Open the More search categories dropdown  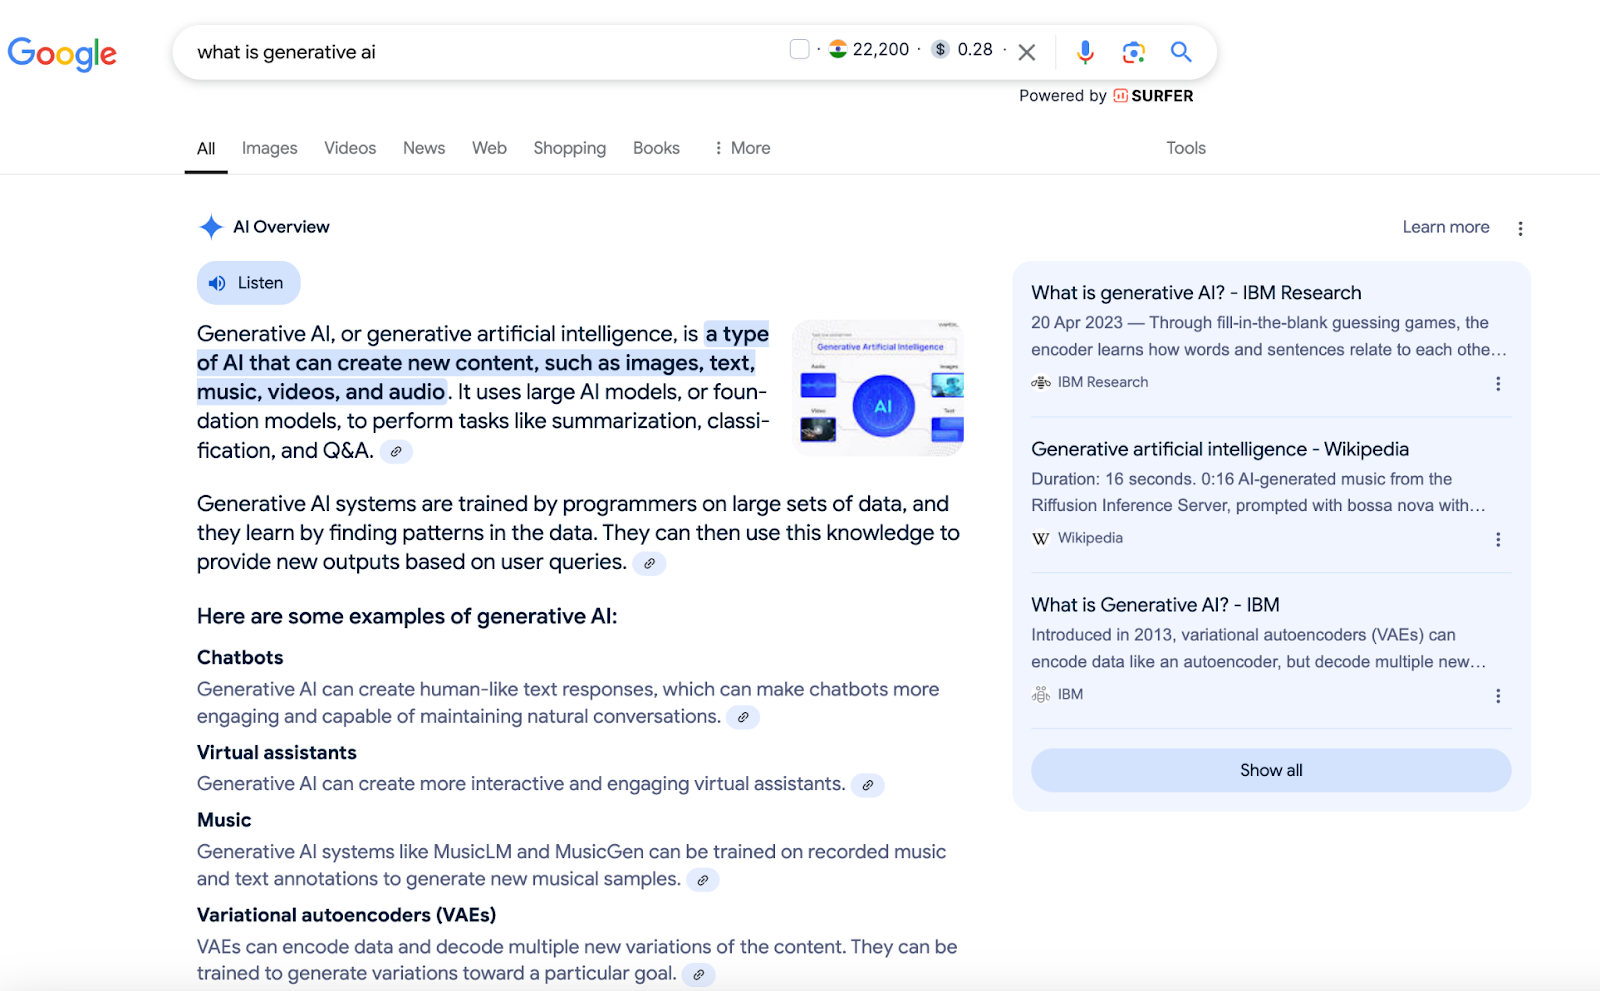point(741,147)
